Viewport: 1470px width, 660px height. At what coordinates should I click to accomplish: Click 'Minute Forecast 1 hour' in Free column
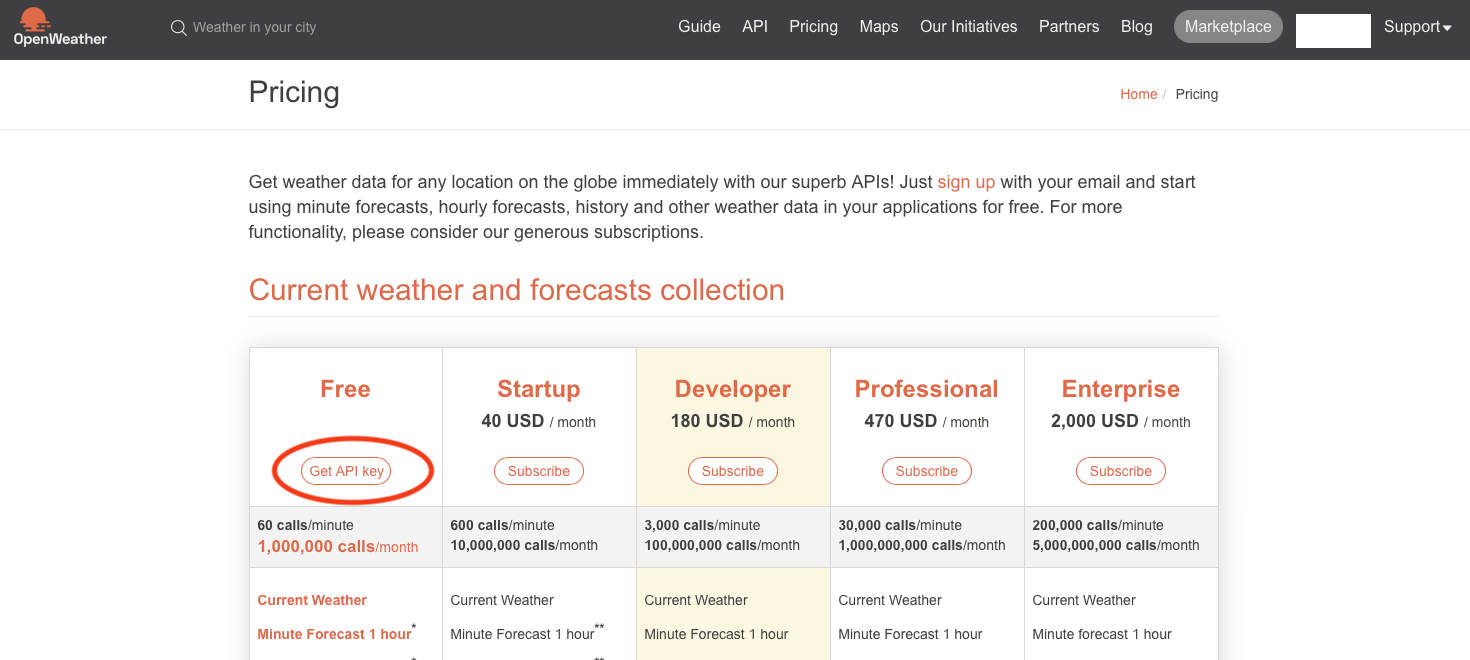(334, 634)
